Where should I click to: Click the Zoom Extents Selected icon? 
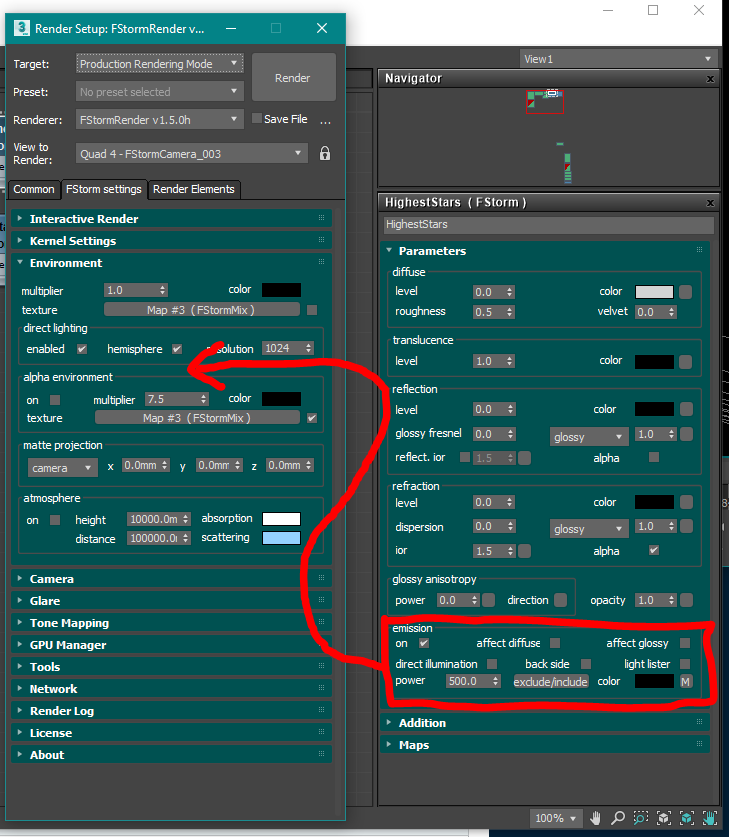point(686,817)
